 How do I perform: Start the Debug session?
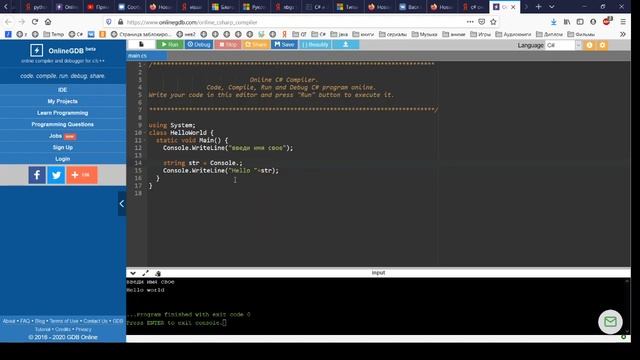[x=199, y=44]
